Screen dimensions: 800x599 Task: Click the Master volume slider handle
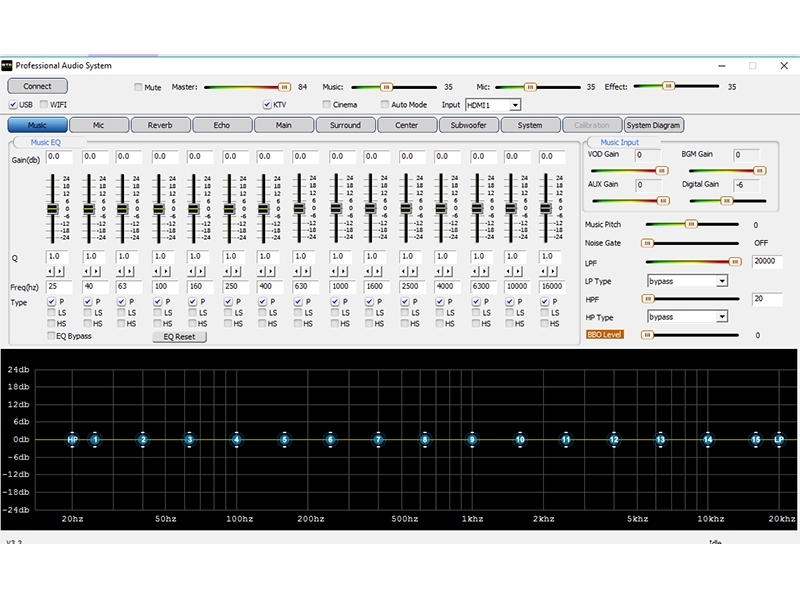click(x=284, y=87)
